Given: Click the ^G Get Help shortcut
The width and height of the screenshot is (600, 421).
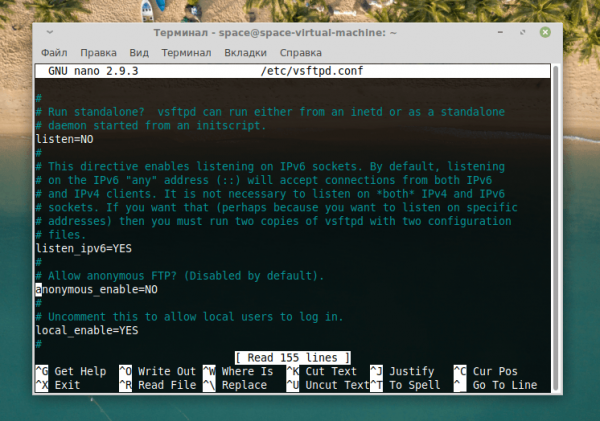Looking at the screenshot, I should click(x=71, y=371).
